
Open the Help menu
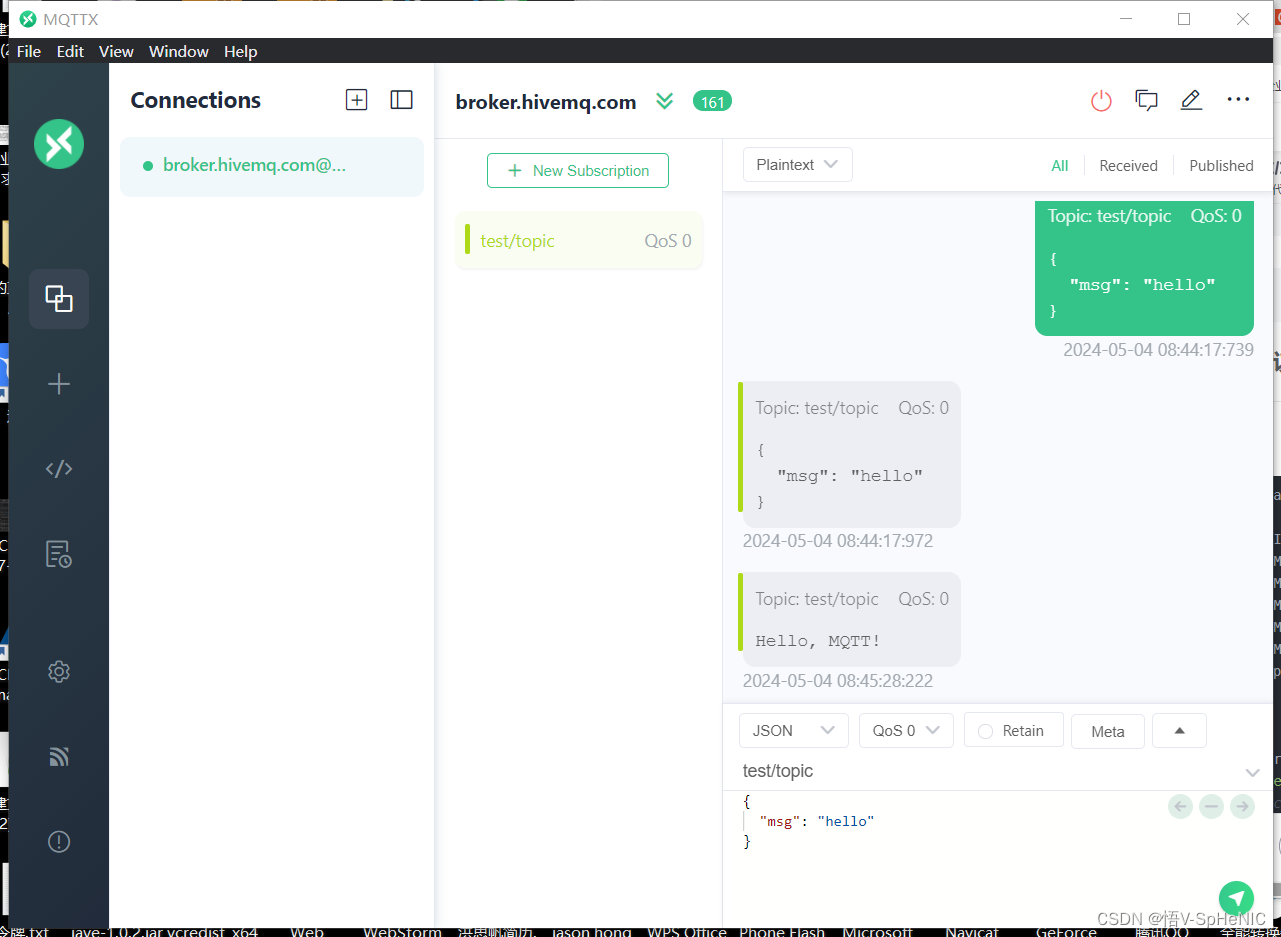[x=240, y=51]
